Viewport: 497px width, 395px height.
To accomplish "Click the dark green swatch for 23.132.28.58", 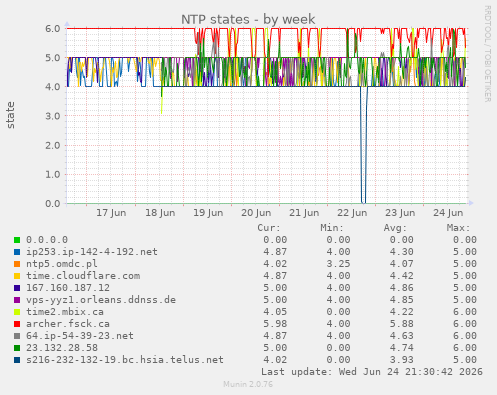I will [x=17, y=348].
